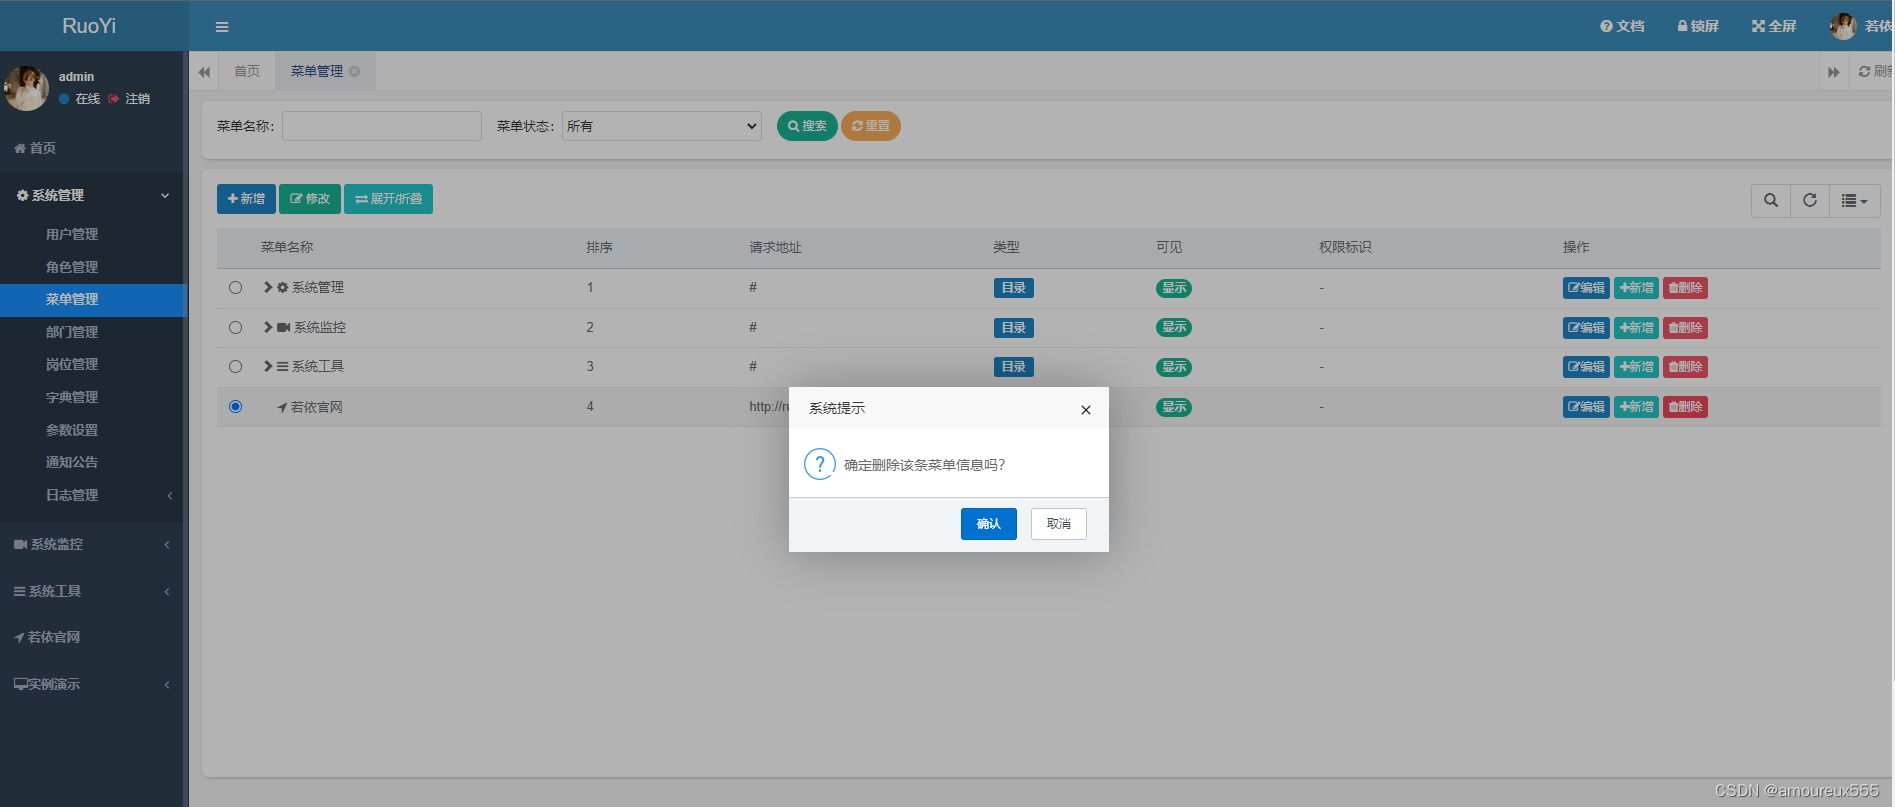Expand the 系统管理 tree row
1895x807 pixels.
tap(268, 287)
